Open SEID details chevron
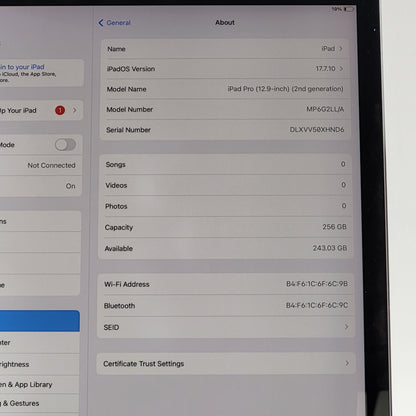This screenshot has height=416, width=416. click(347, 327)
